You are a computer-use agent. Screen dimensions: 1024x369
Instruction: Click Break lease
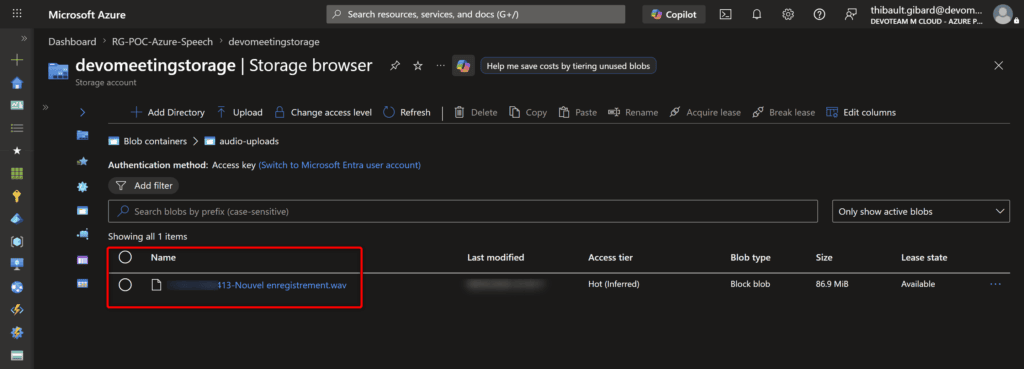click(x=784, y=112)
